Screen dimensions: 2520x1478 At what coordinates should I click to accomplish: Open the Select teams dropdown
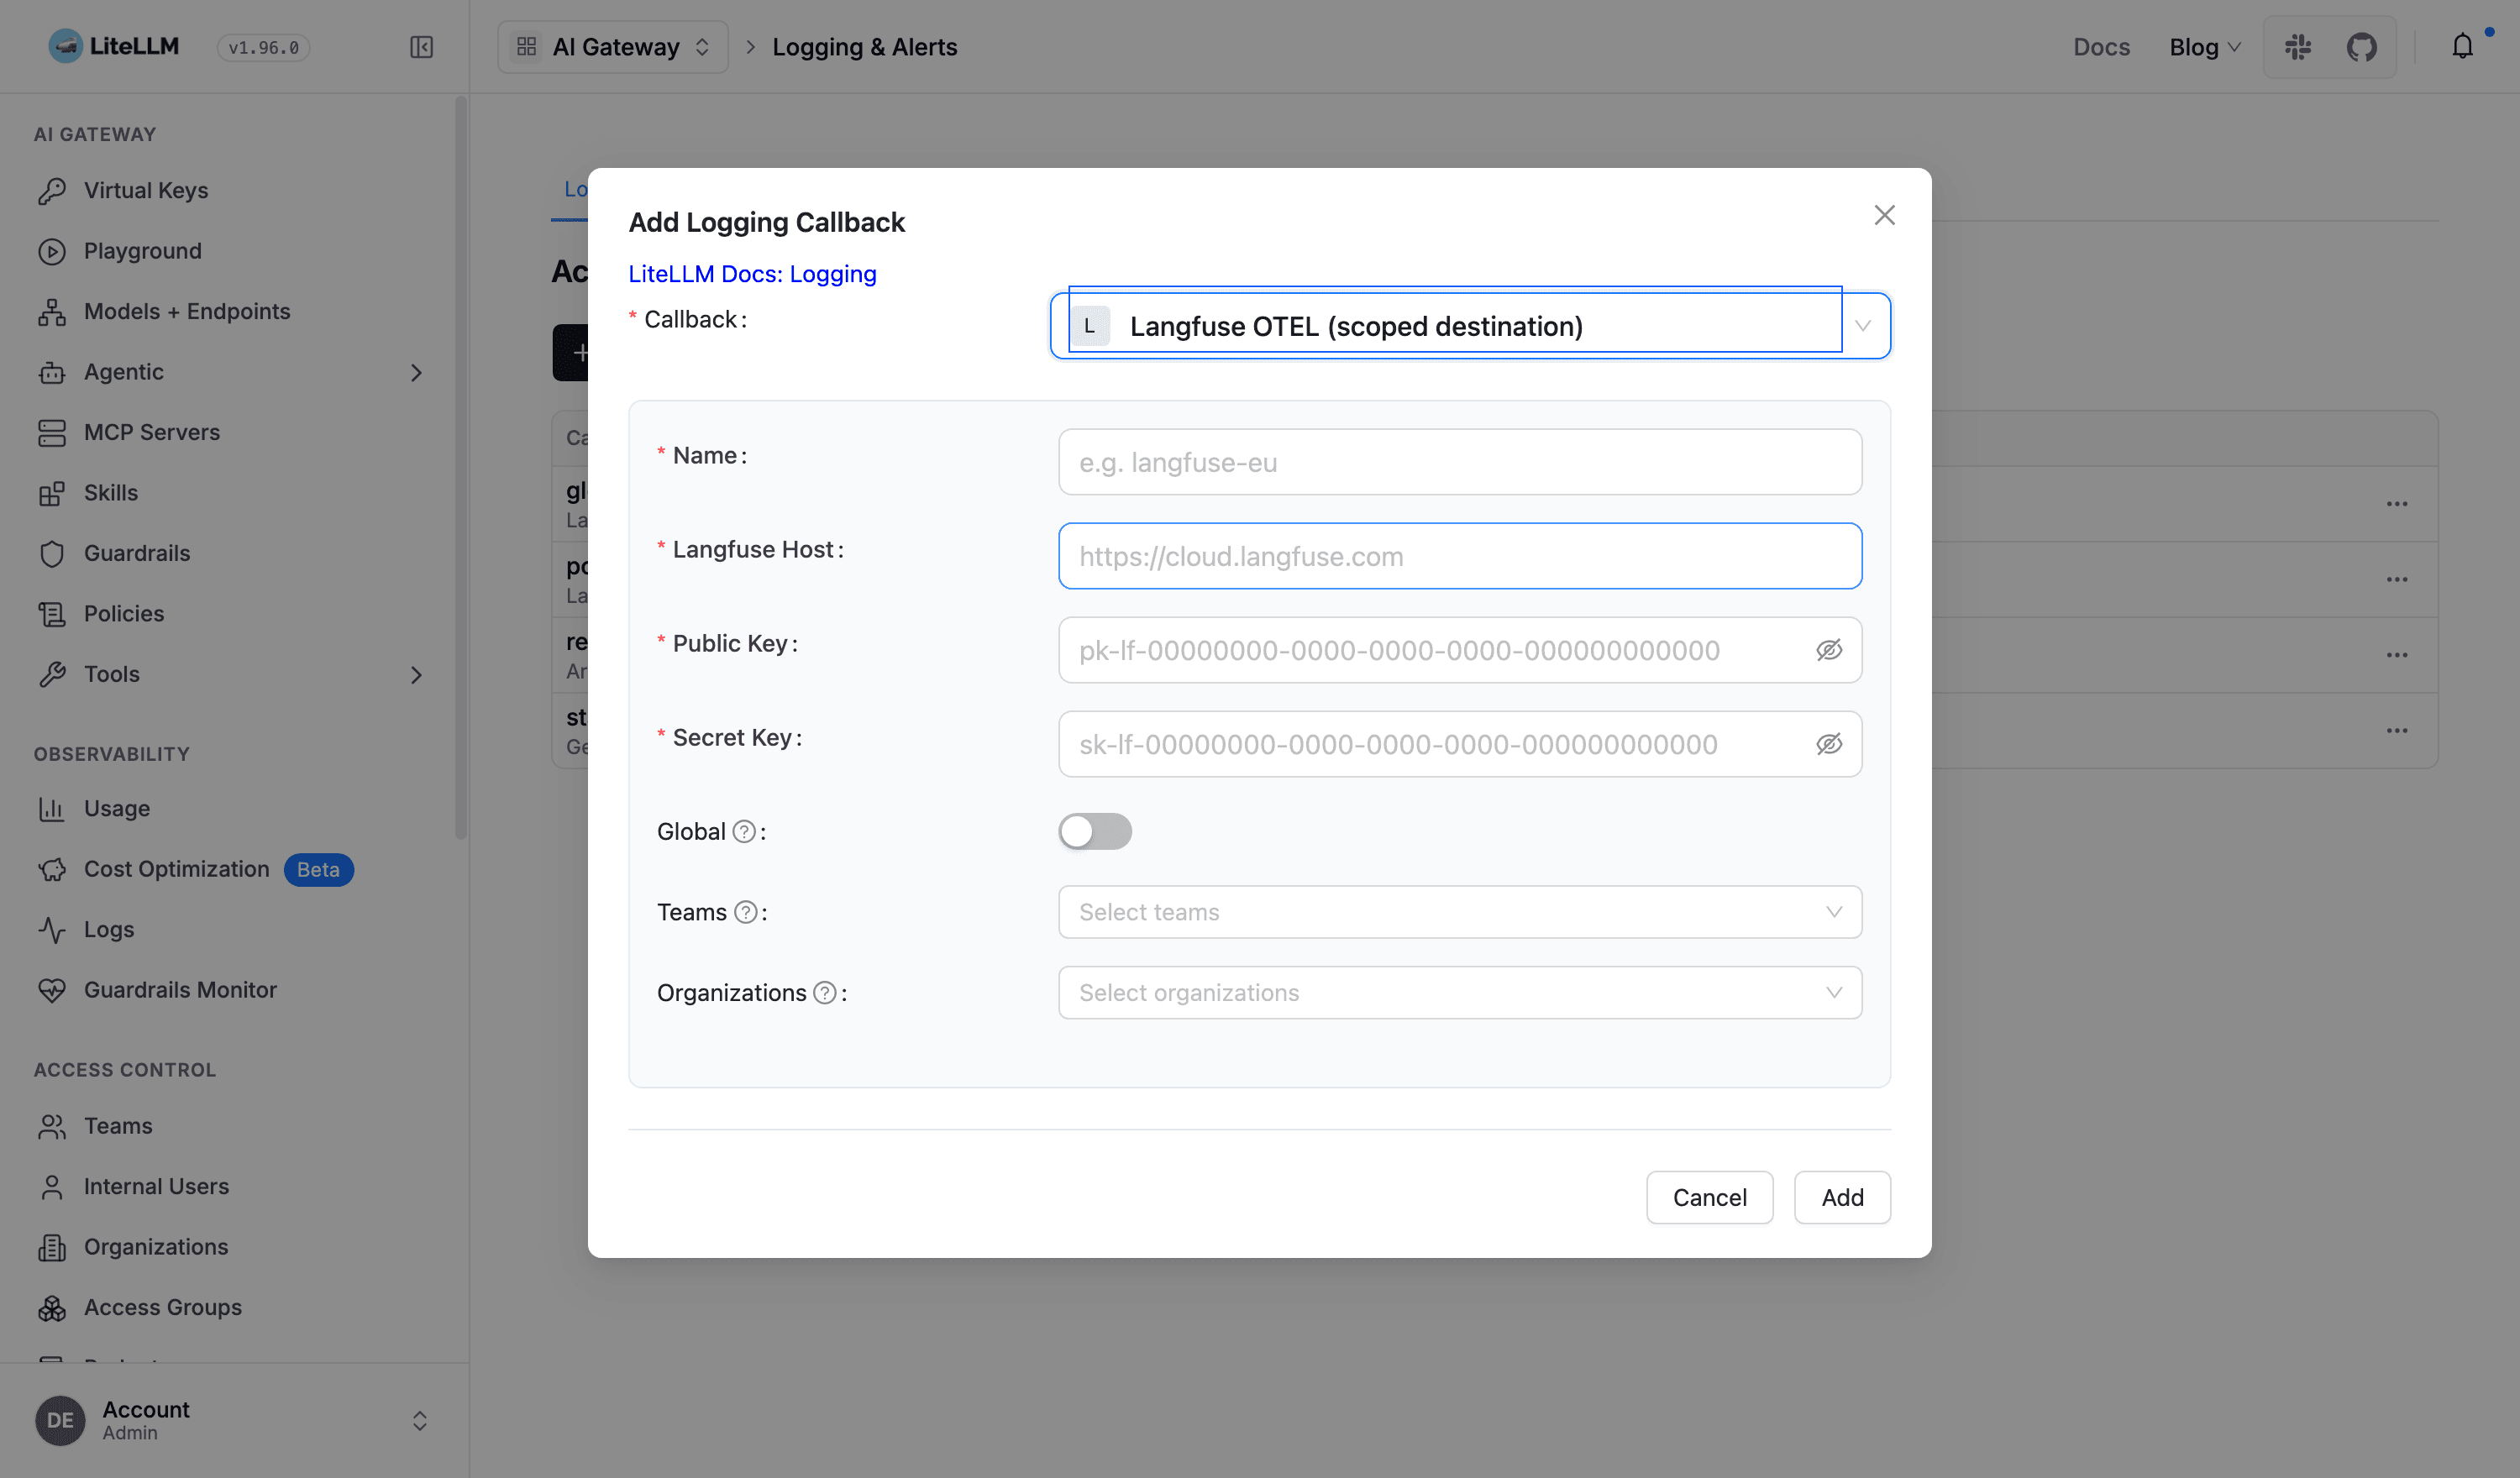click(x=1460, y=912)
